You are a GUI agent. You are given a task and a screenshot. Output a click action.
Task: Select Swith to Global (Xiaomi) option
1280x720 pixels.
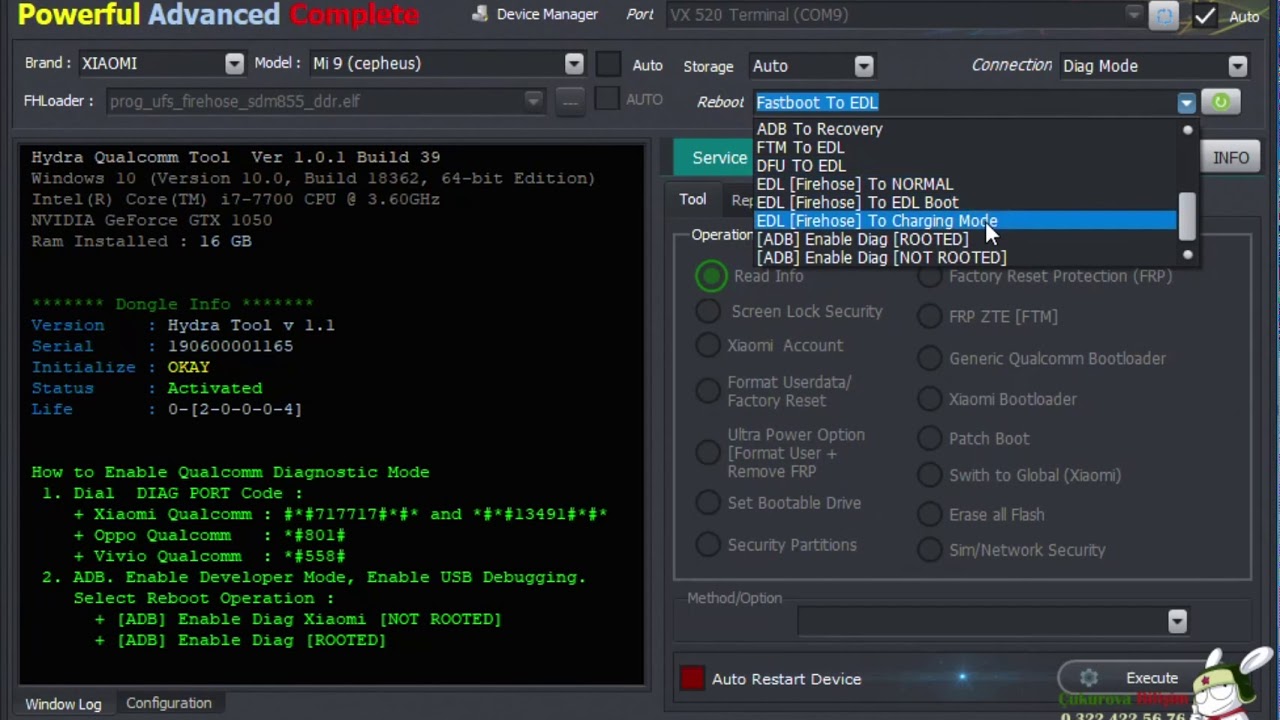[x=930, y=475]
